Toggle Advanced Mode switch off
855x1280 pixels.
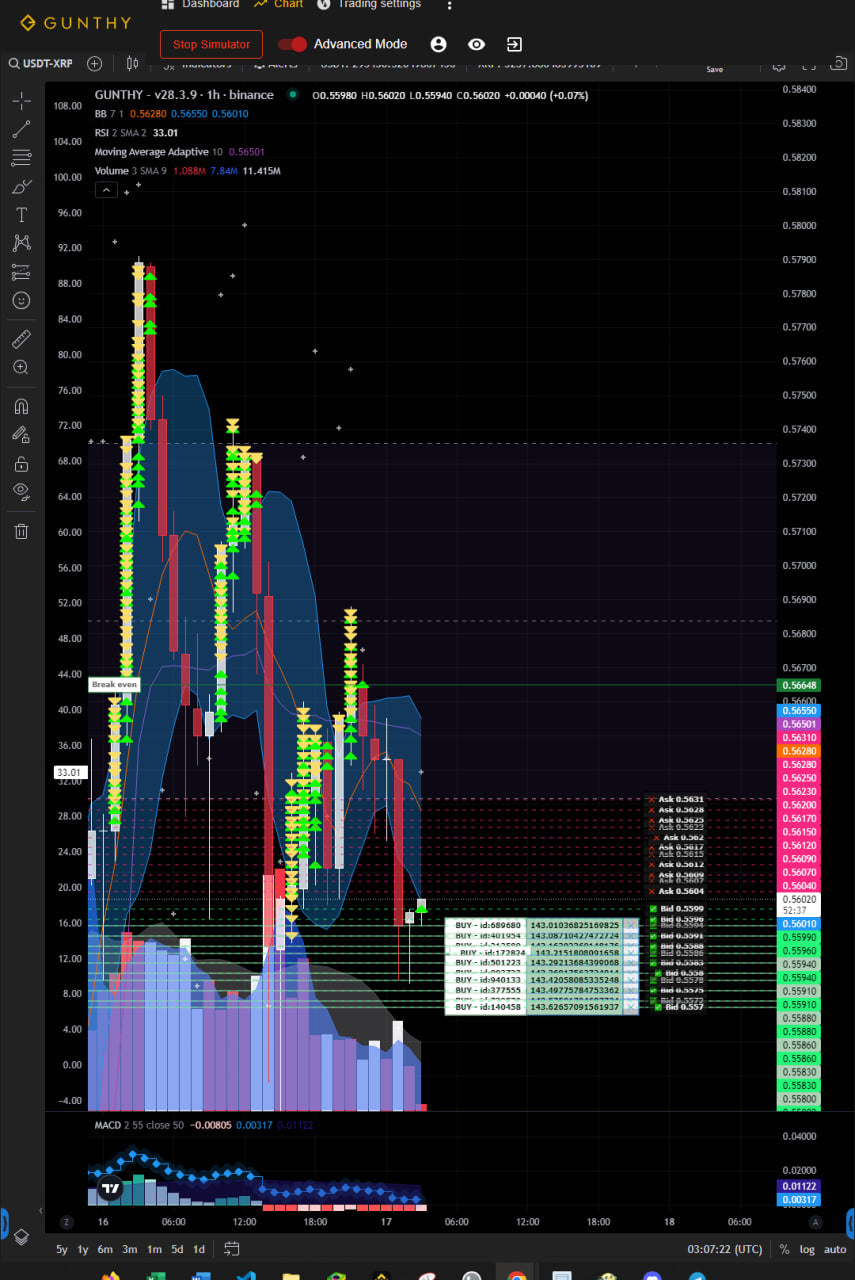[x=293, y=44]
